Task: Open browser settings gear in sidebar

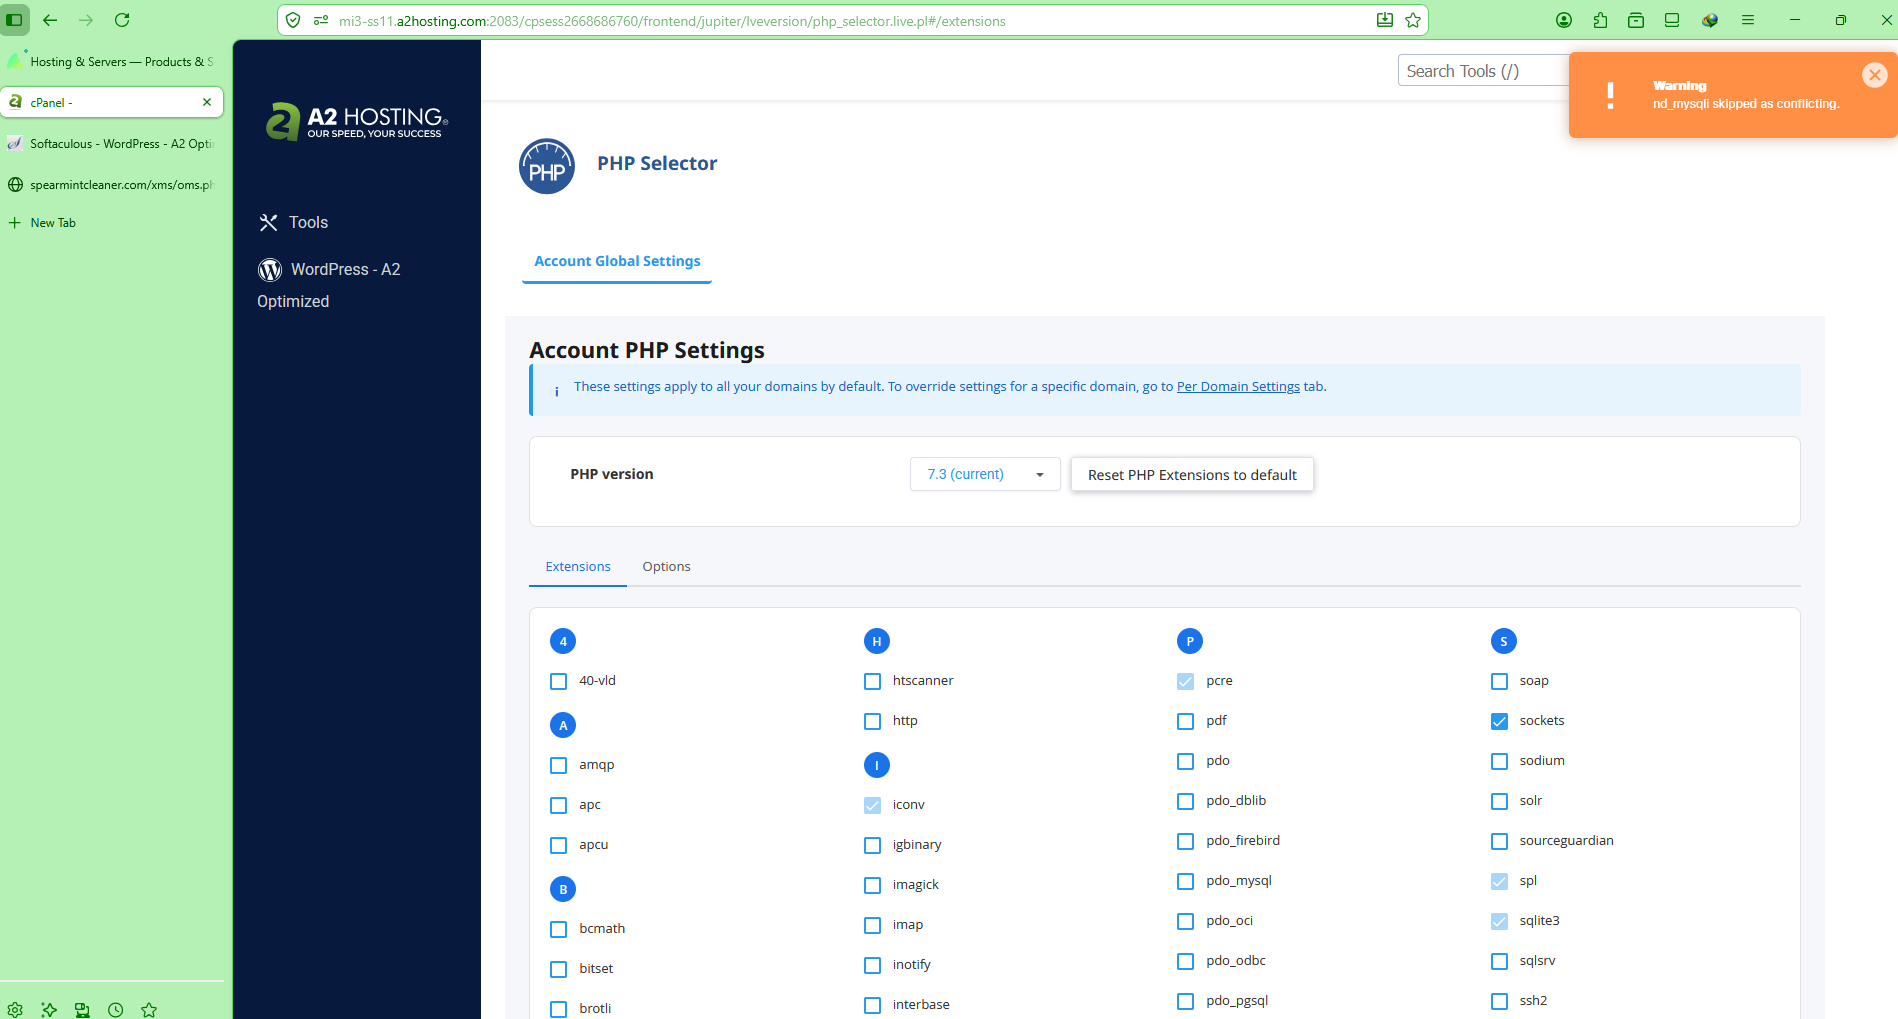Action: [x=15, y=1010]
